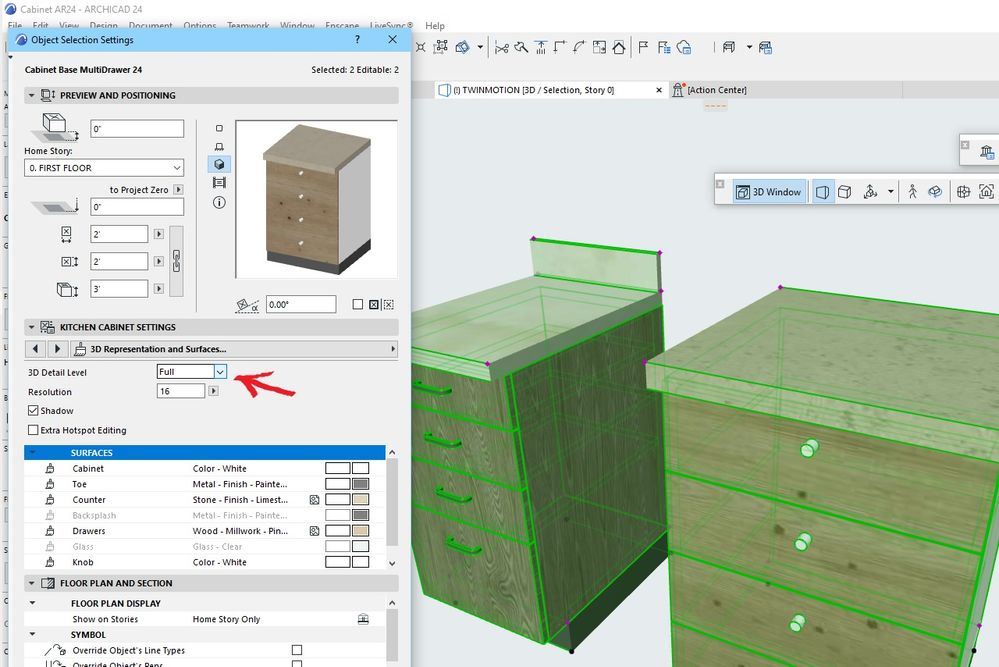Click the Fit in Window icon on 3D toolbar
This screenshot has height=667, width=999.
986,192
